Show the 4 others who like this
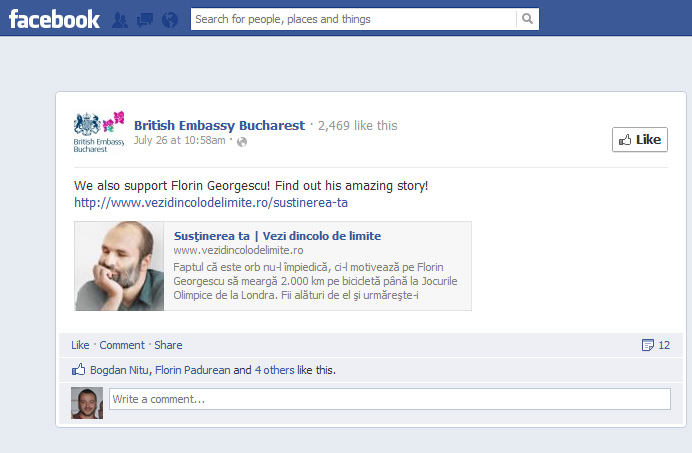692x453 pixels. pyautogui.click(x=275, y=370)
